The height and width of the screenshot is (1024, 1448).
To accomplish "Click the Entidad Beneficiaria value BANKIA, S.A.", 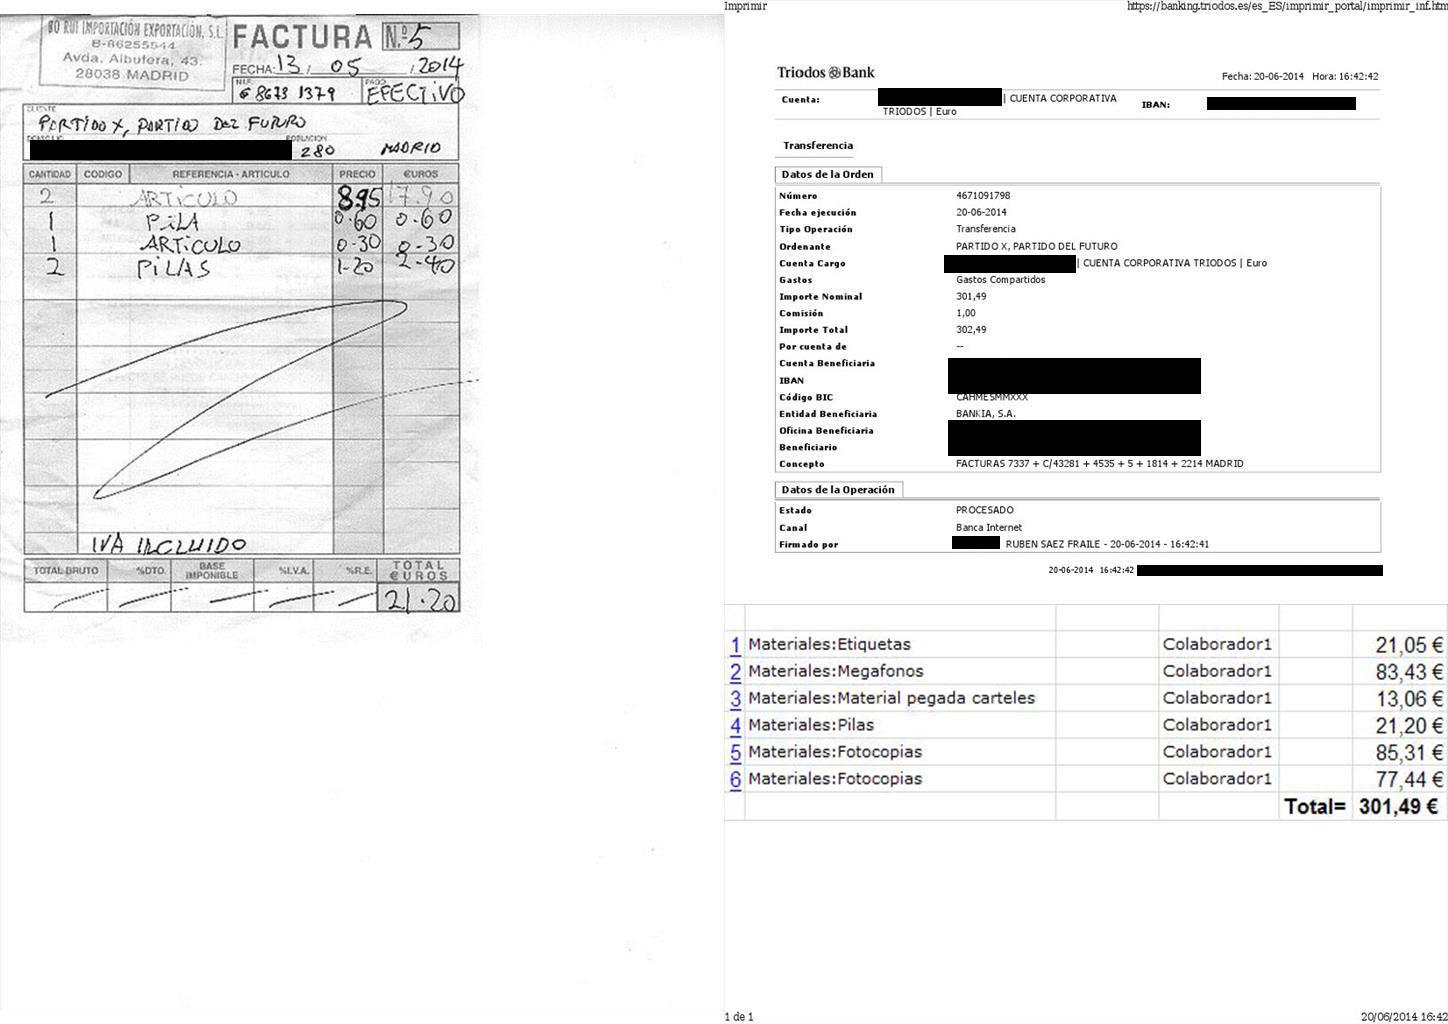I will pos(986,414).
